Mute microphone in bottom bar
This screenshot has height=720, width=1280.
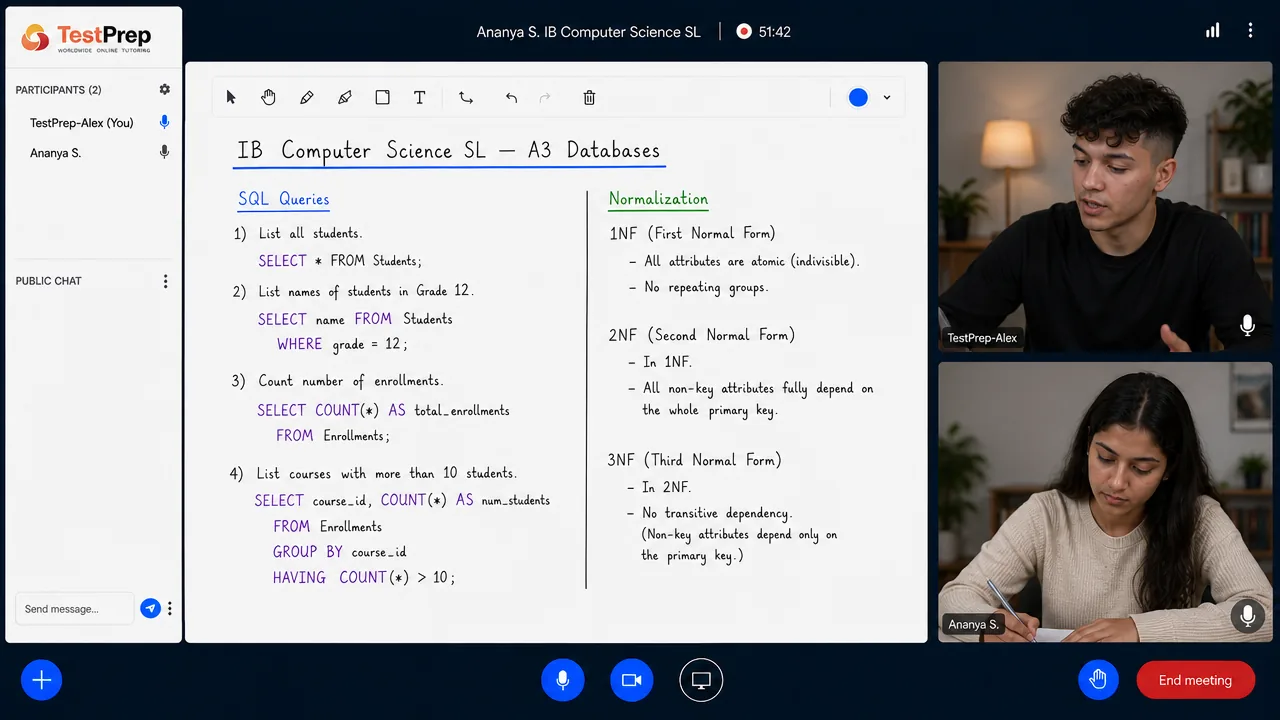click(x=563, y=680)
